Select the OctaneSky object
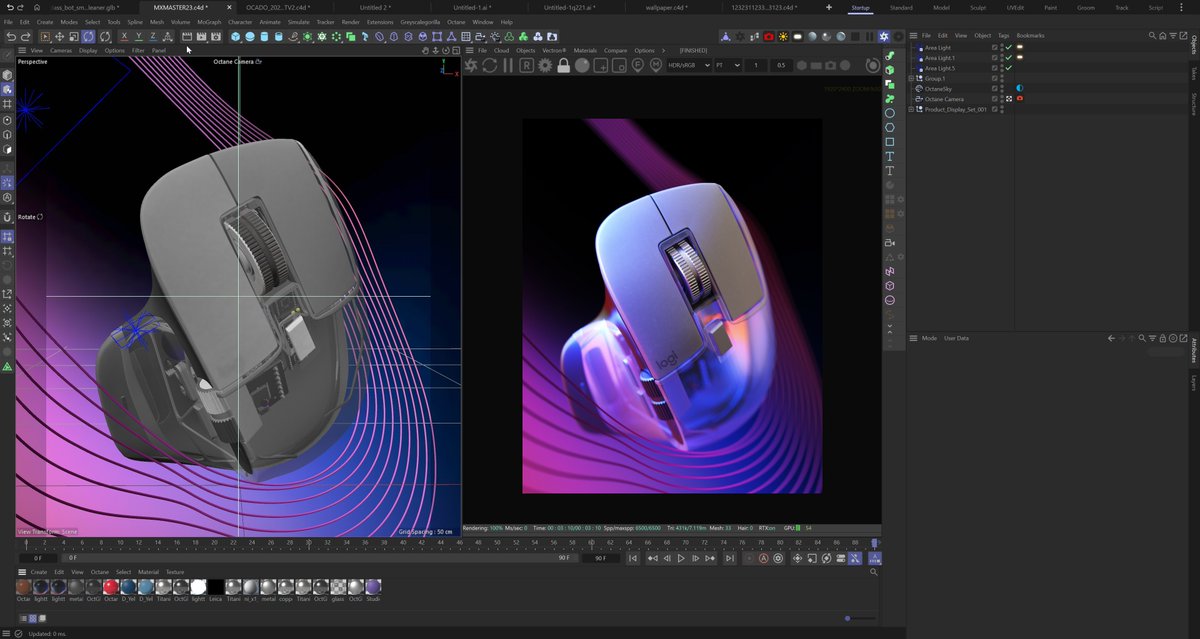The width and height of the screenshot is (1200, 639). coord(937,89)
